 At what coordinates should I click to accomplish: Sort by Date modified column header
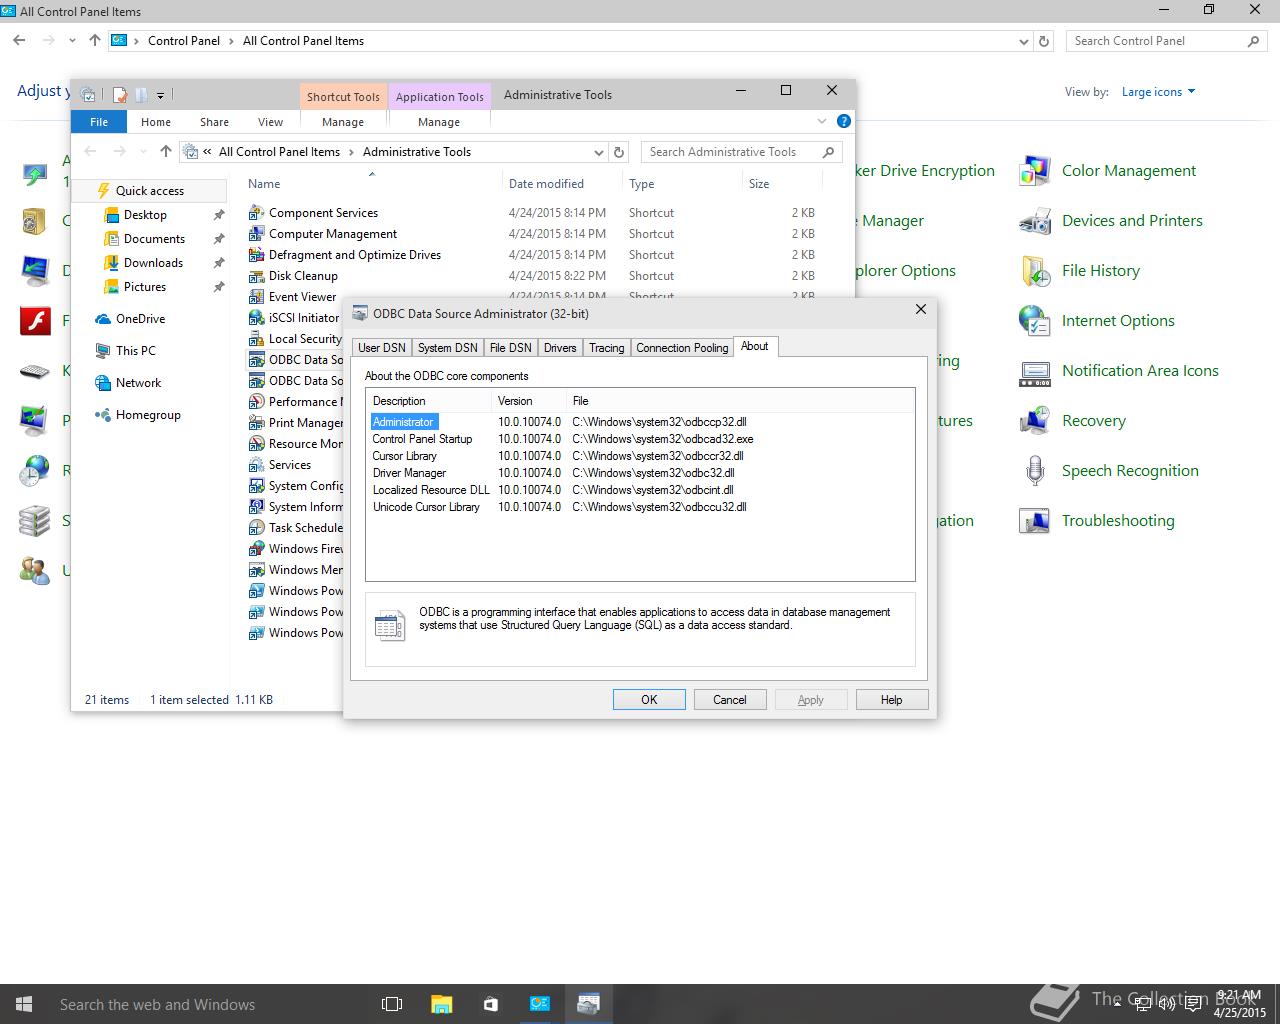coord(546,184)
